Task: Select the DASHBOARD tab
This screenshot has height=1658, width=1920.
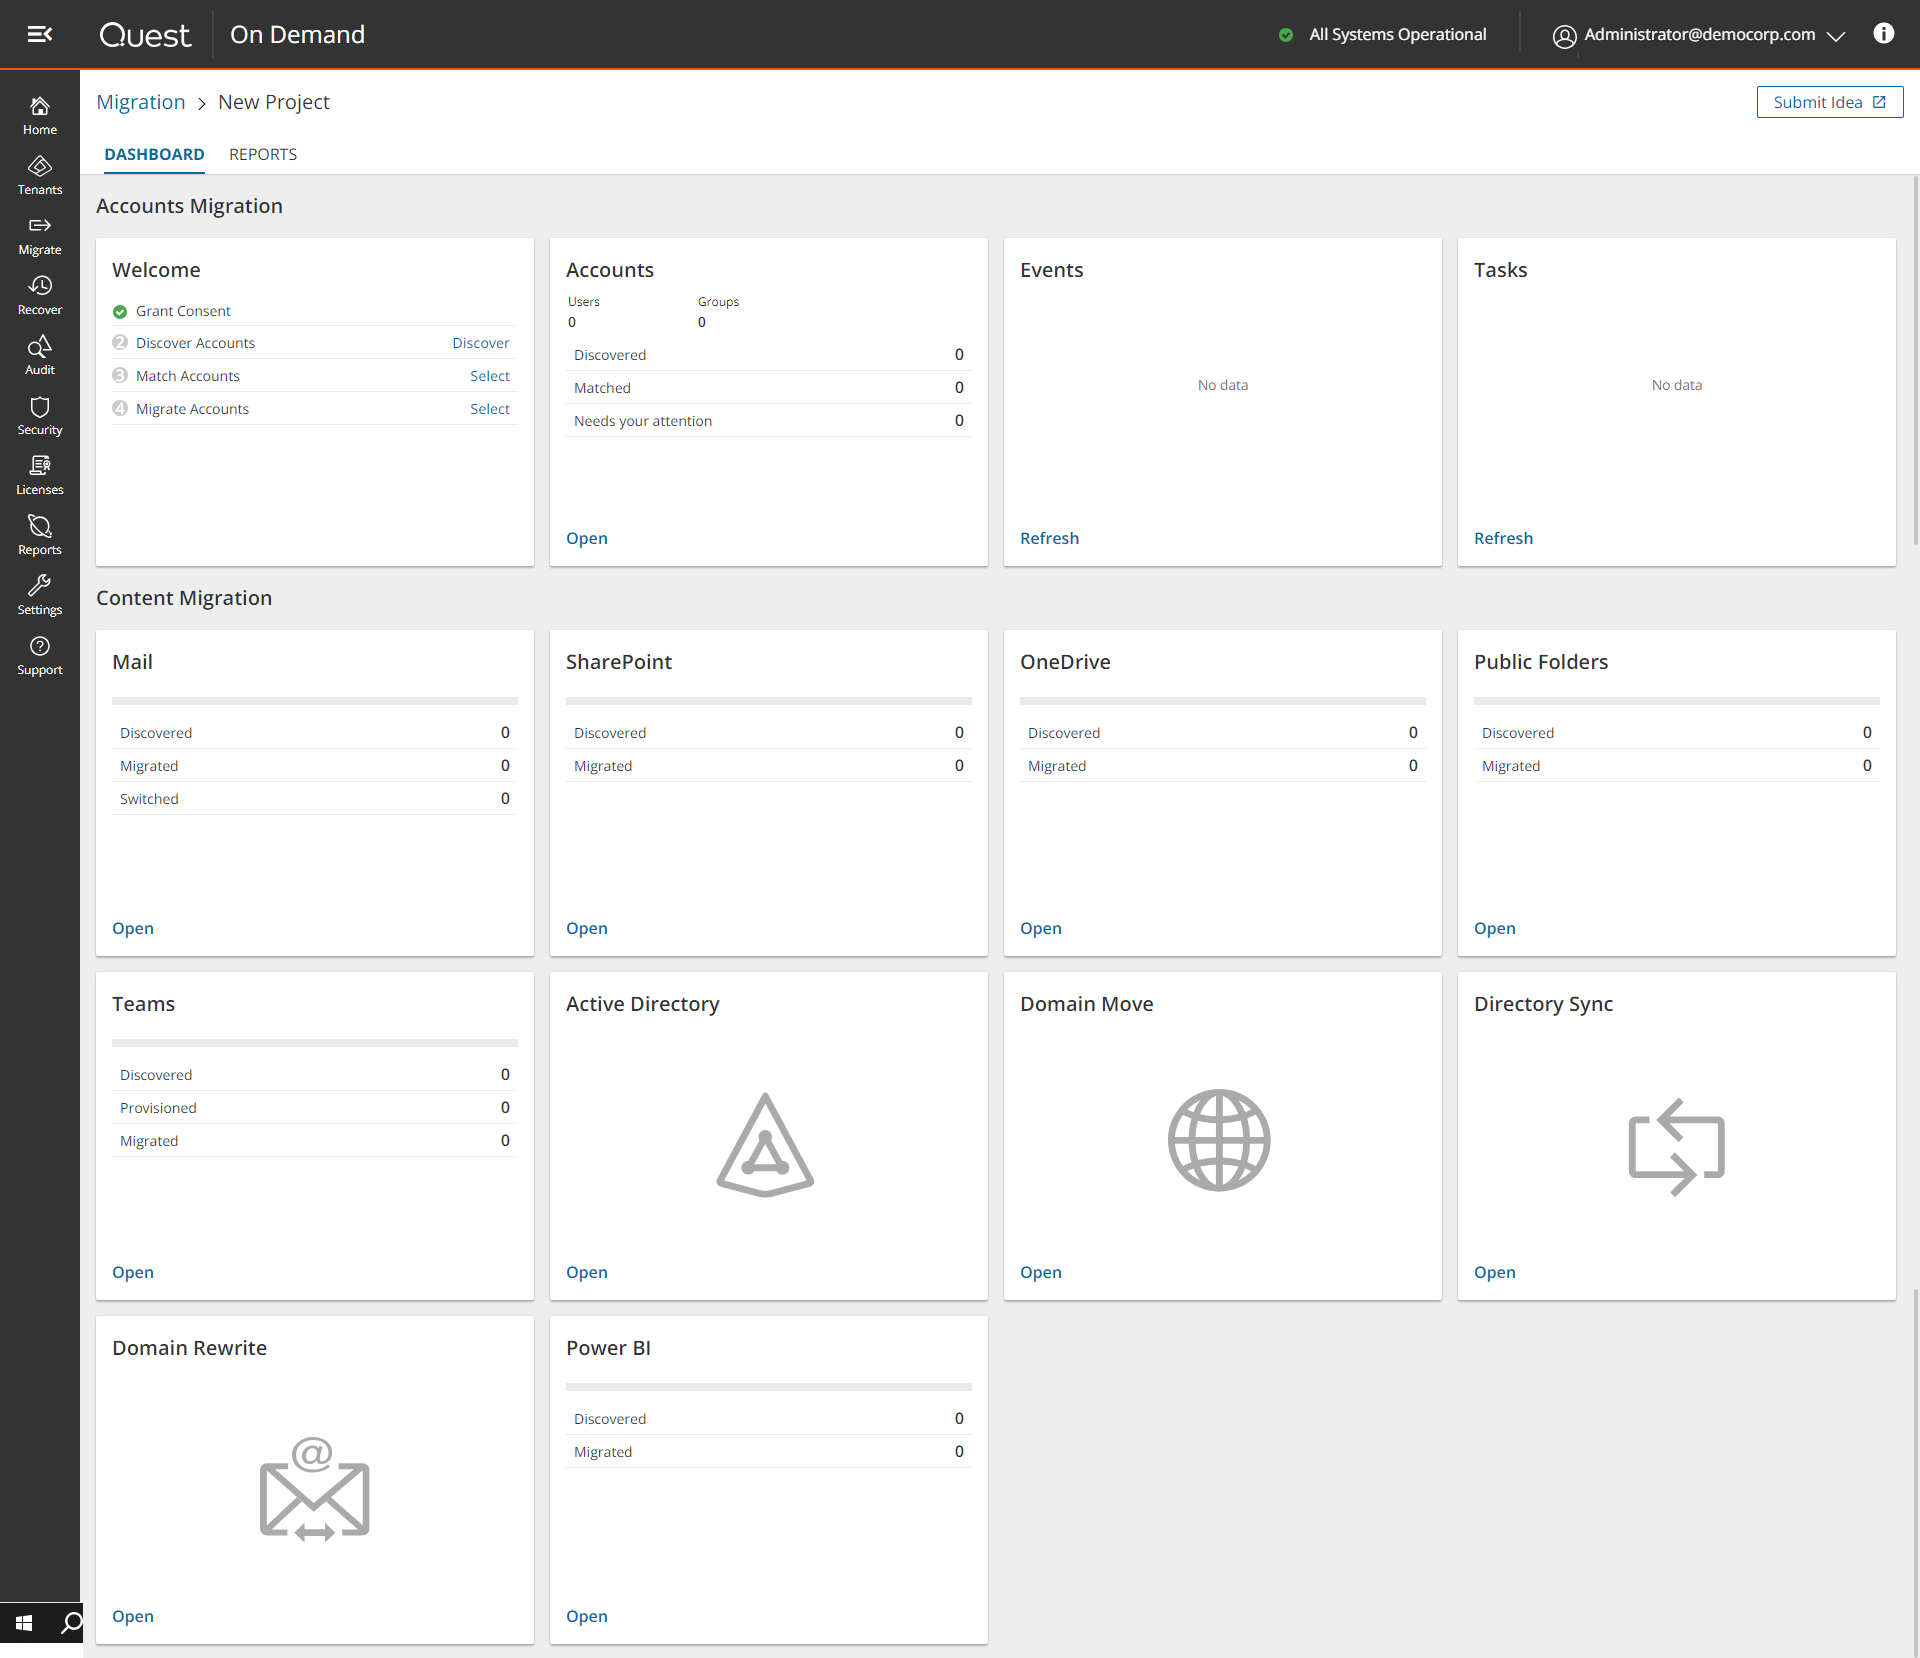Action: click(154, 154)
